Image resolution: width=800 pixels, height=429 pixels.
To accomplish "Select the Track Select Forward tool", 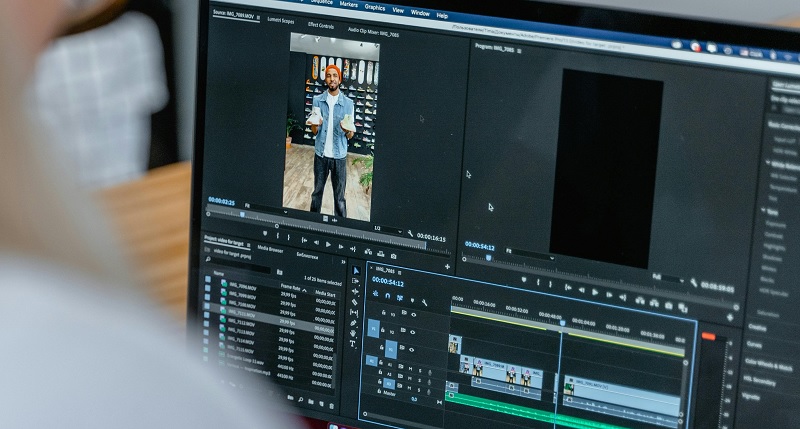I will coord(355,282).
